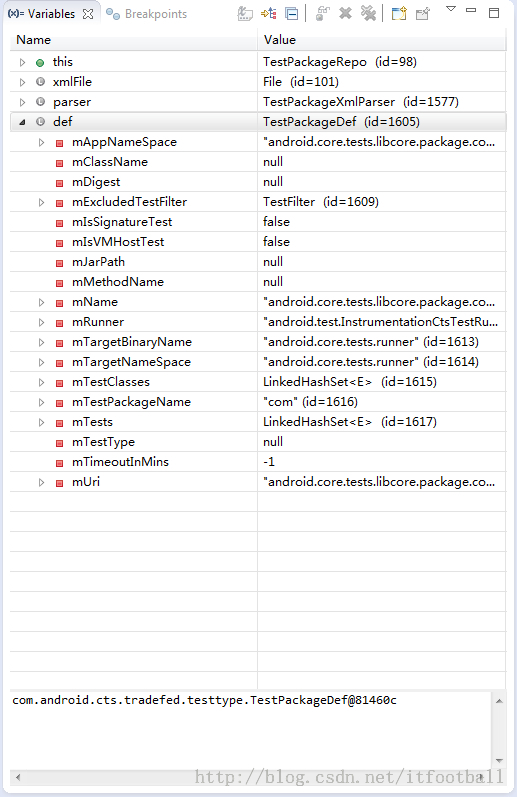Click detail pane scroll down arrow
Screen dimensions: 517x797
click(x=499, y=761)
